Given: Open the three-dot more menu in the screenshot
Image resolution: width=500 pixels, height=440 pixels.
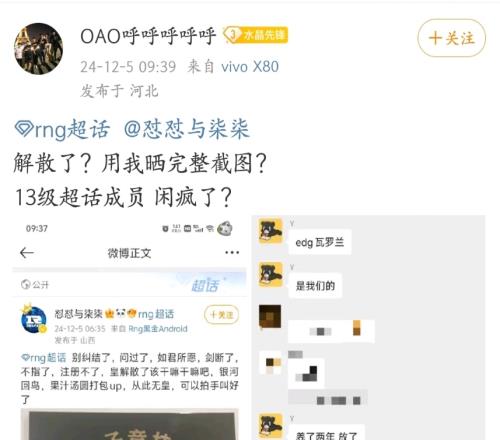Looking at the screenshot, I should pyautogui.click(x=232, y=252).
